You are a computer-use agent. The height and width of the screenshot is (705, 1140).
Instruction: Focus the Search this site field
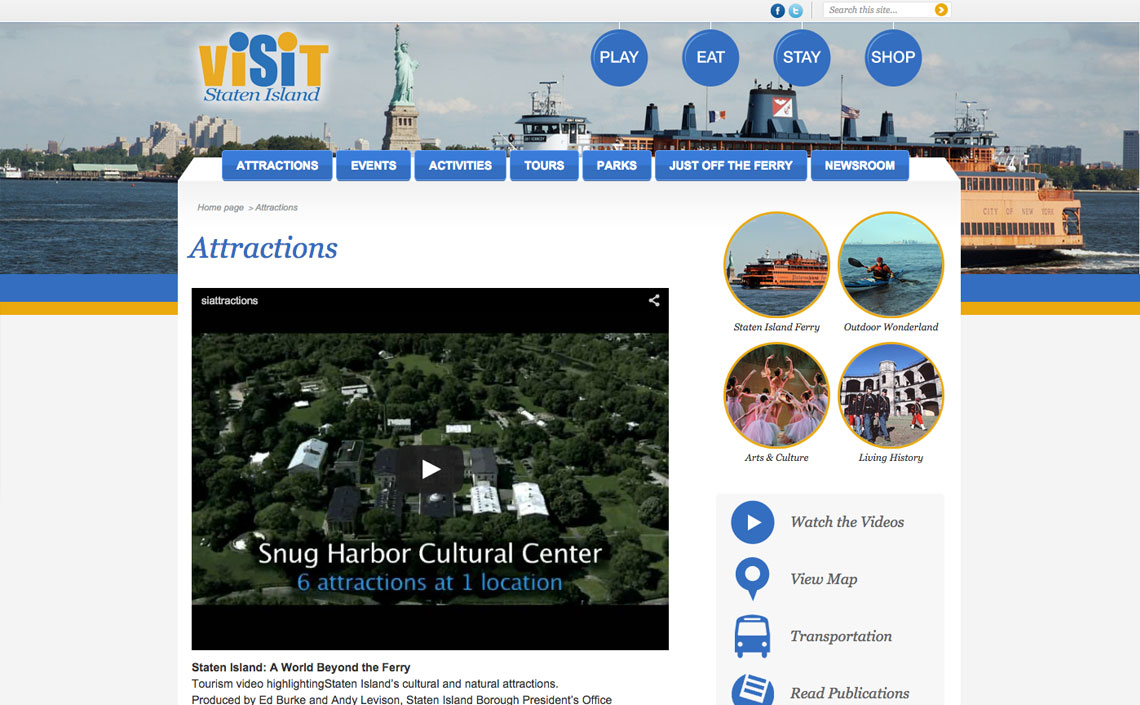(878, 9)
